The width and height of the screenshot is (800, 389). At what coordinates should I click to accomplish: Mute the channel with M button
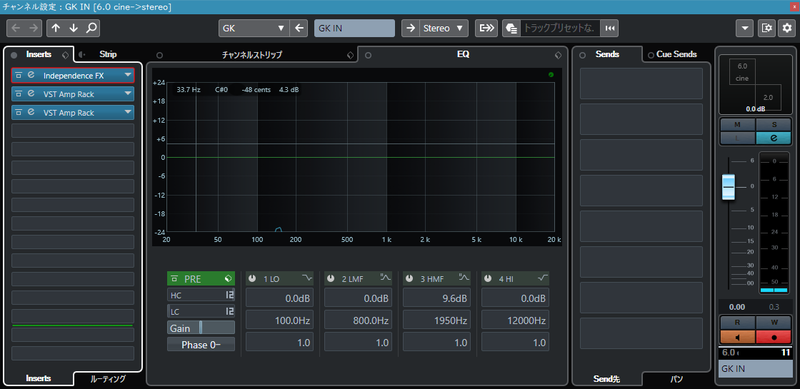[737, 125]
